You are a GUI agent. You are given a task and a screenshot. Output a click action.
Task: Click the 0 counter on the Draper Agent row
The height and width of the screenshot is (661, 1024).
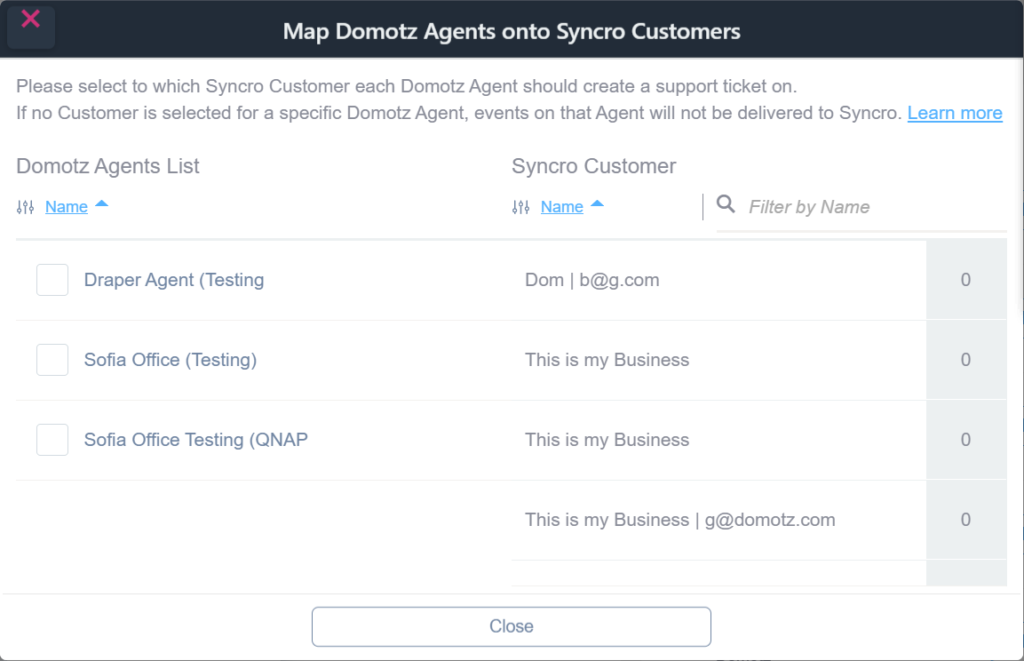[965, 280]
